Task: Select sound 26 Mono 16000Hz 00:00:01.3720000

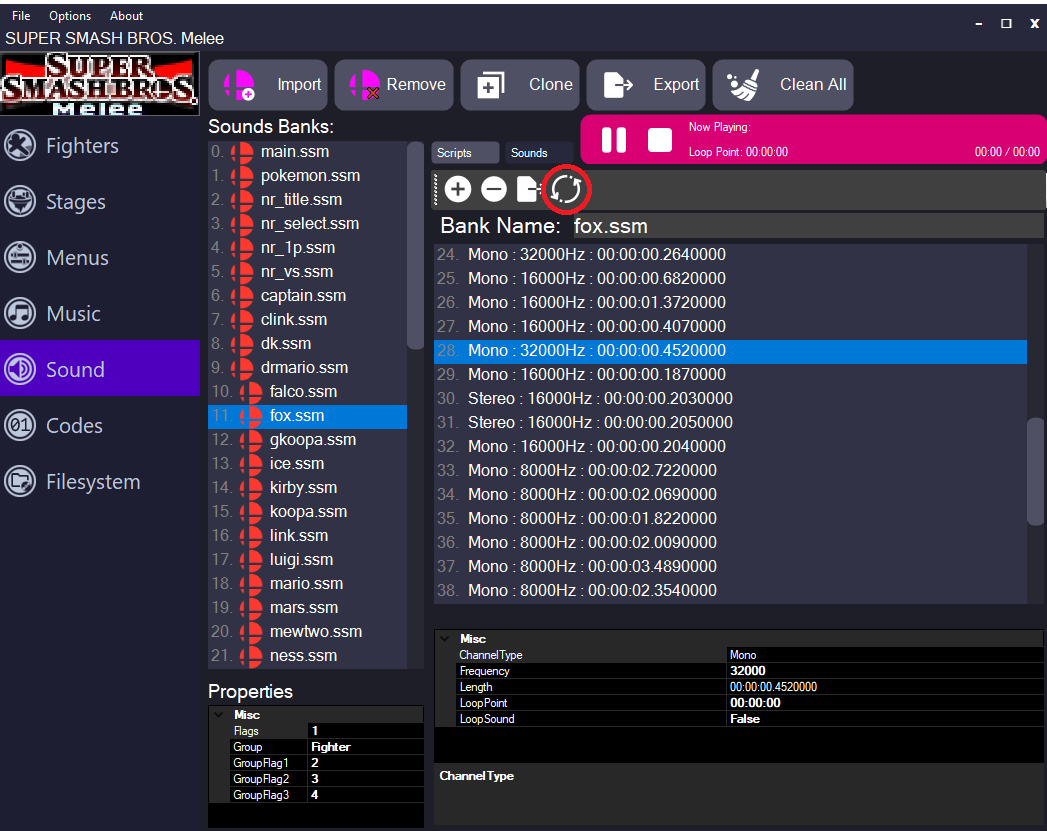Action: tap(730, 302)
